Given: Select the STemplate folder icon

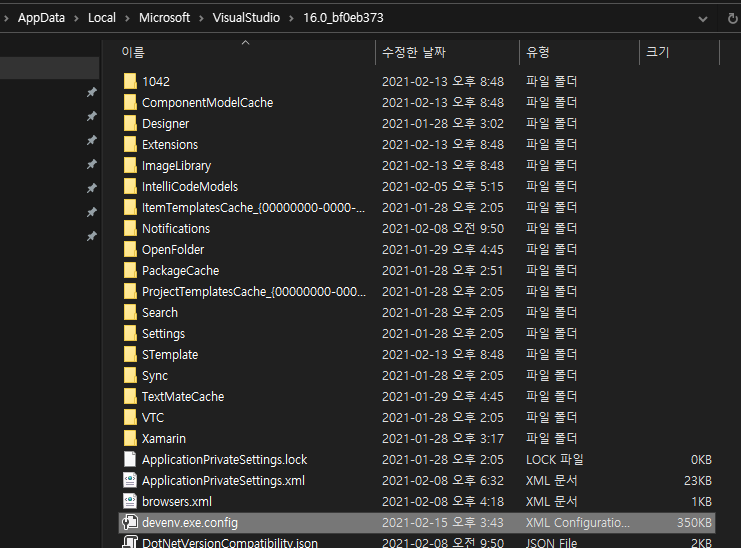Looking at the screenshot, I should coord(130,354).
